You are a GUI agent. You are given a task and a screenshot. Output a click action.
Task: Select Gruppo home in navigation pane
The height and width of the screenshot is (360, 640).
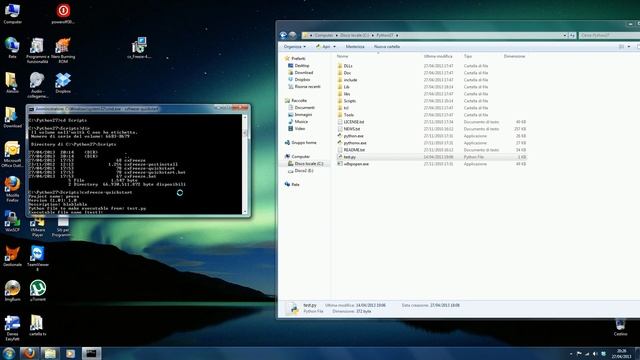coord(304,142)
